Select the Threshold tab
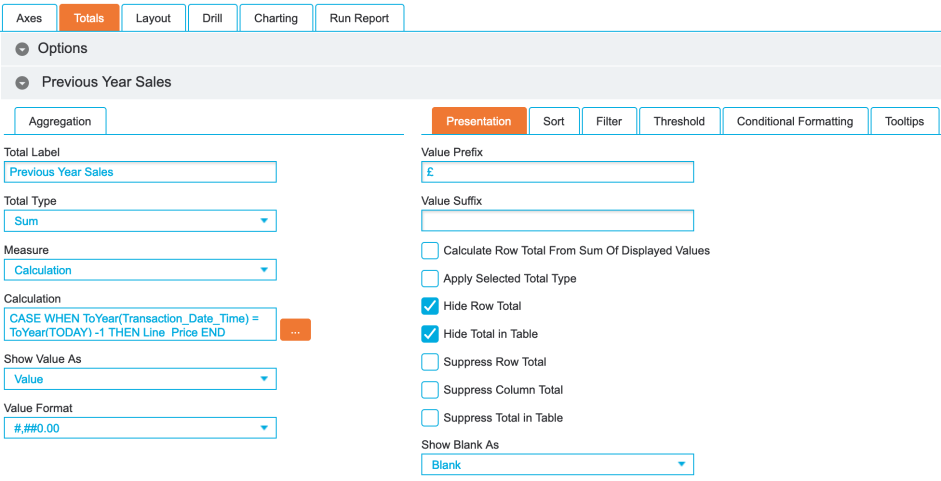Image resolution: width=941 pixels, height=481 pixels. [x=679, y=121]
